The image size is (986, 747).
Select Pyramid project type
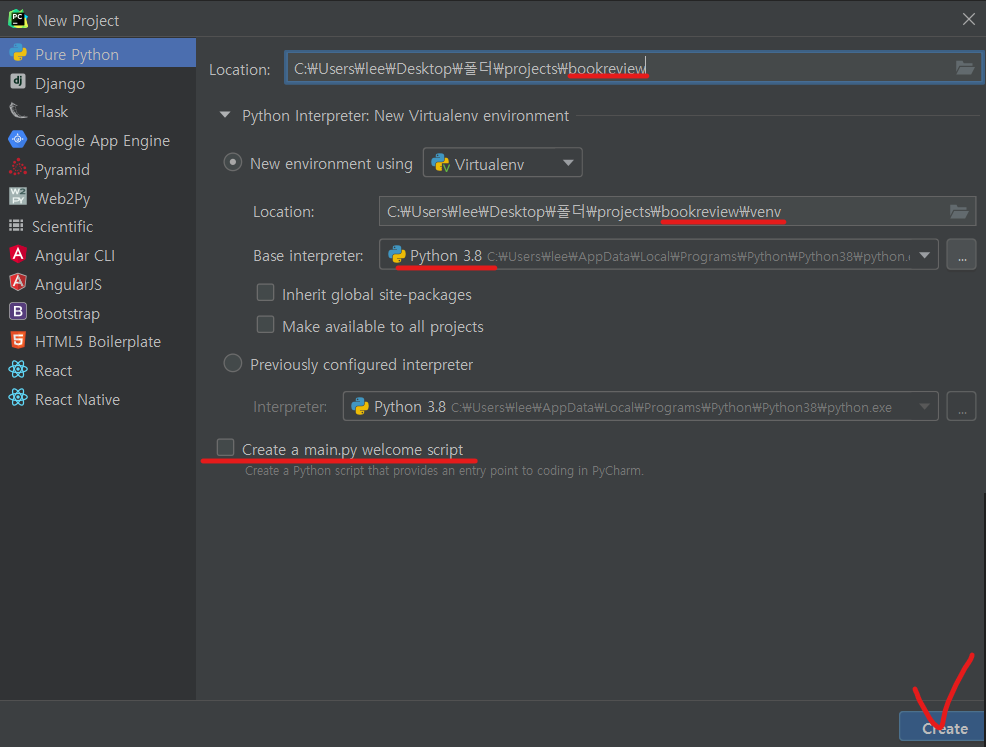(x=98, y=169)
